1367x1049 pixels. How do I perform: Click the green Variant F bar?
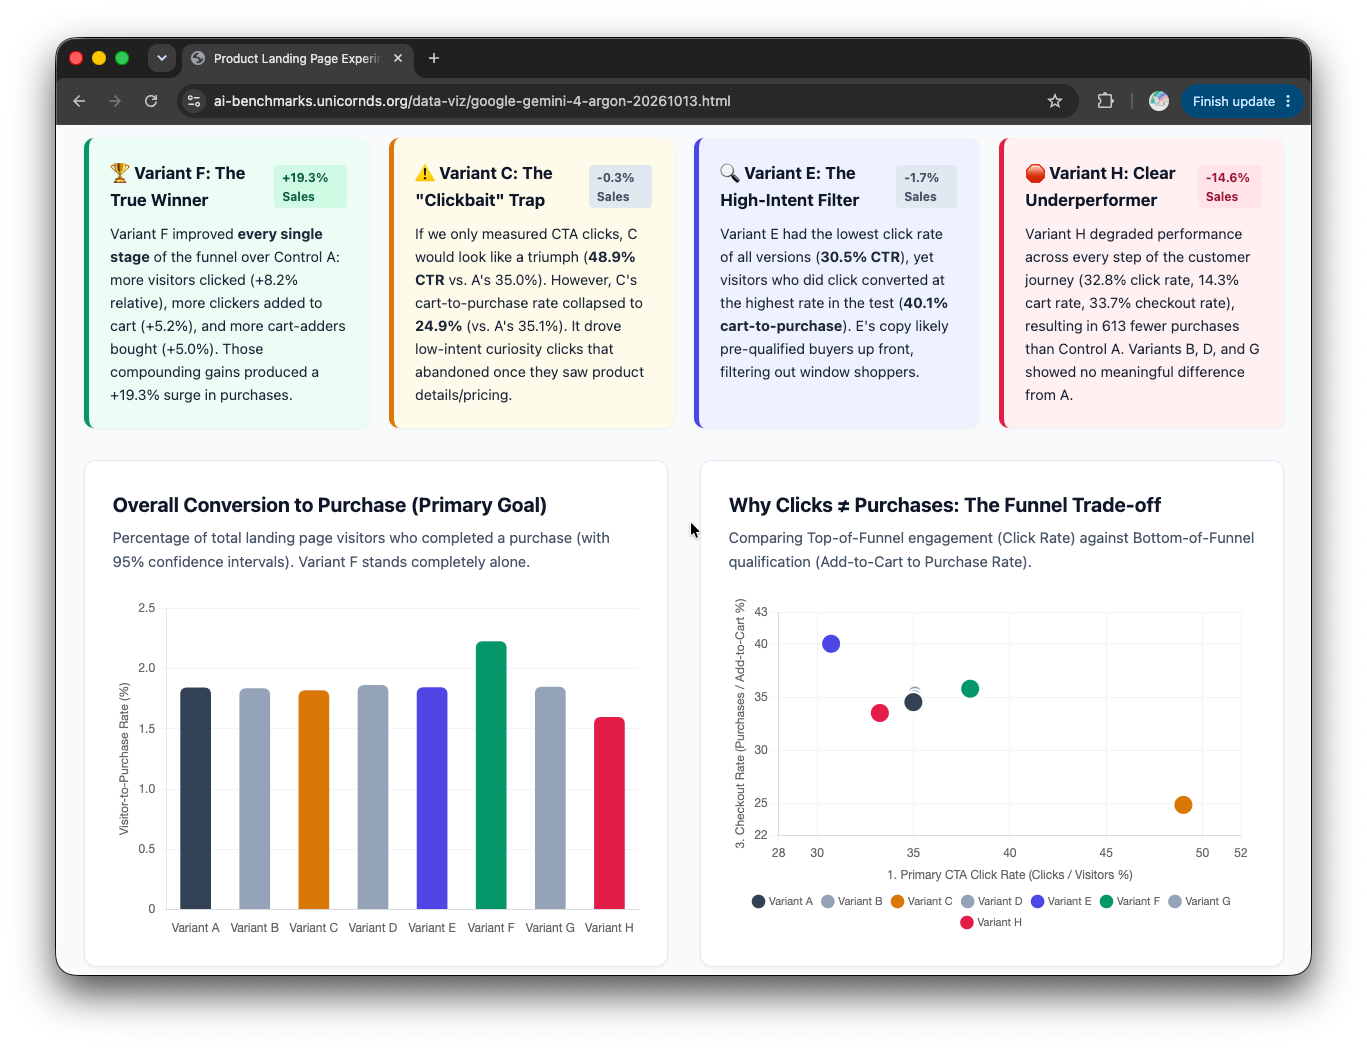click(491, 775)
